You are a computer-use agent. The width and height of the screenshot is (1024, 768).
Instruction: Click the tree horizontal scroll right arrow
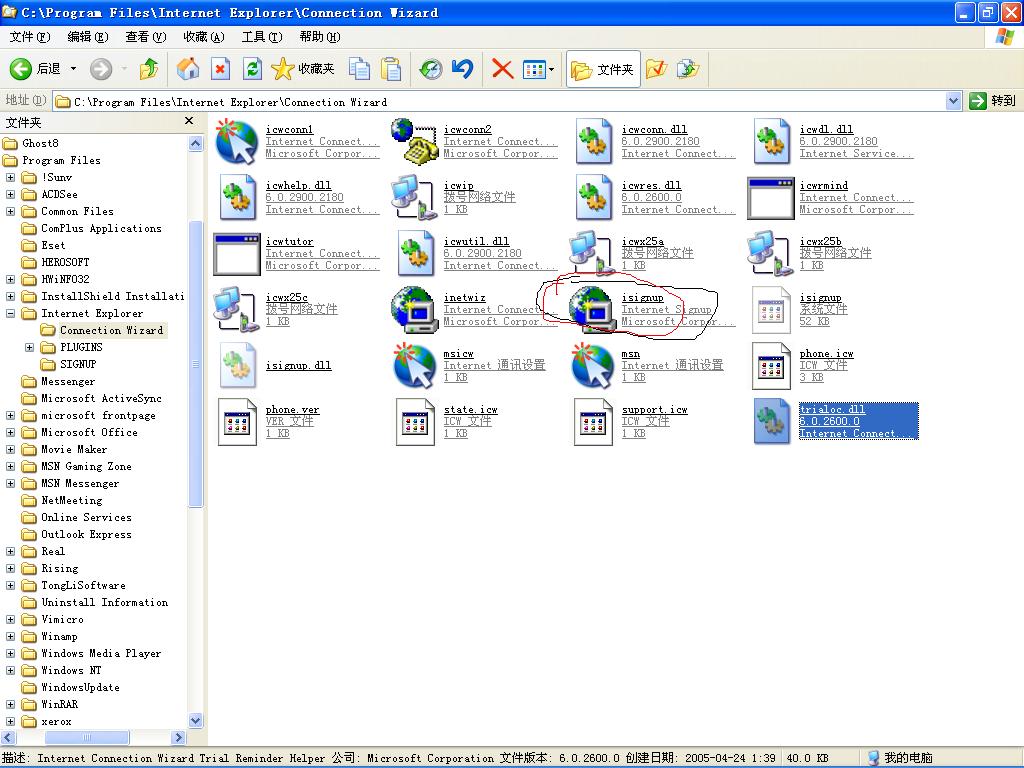pos(178,737)
